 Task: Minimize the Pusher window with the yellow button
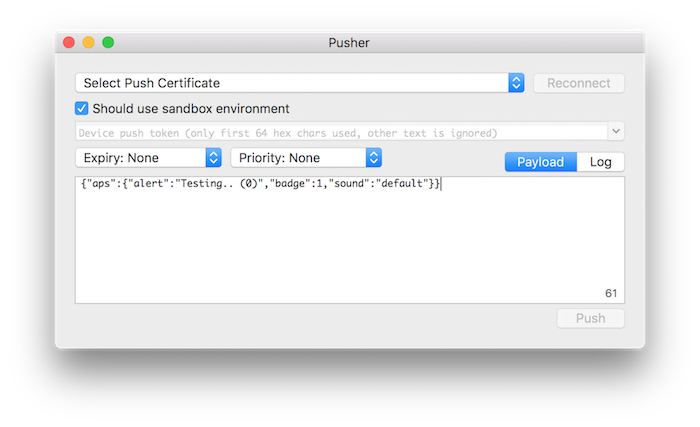pyautogui.click(x=88, y=43)
